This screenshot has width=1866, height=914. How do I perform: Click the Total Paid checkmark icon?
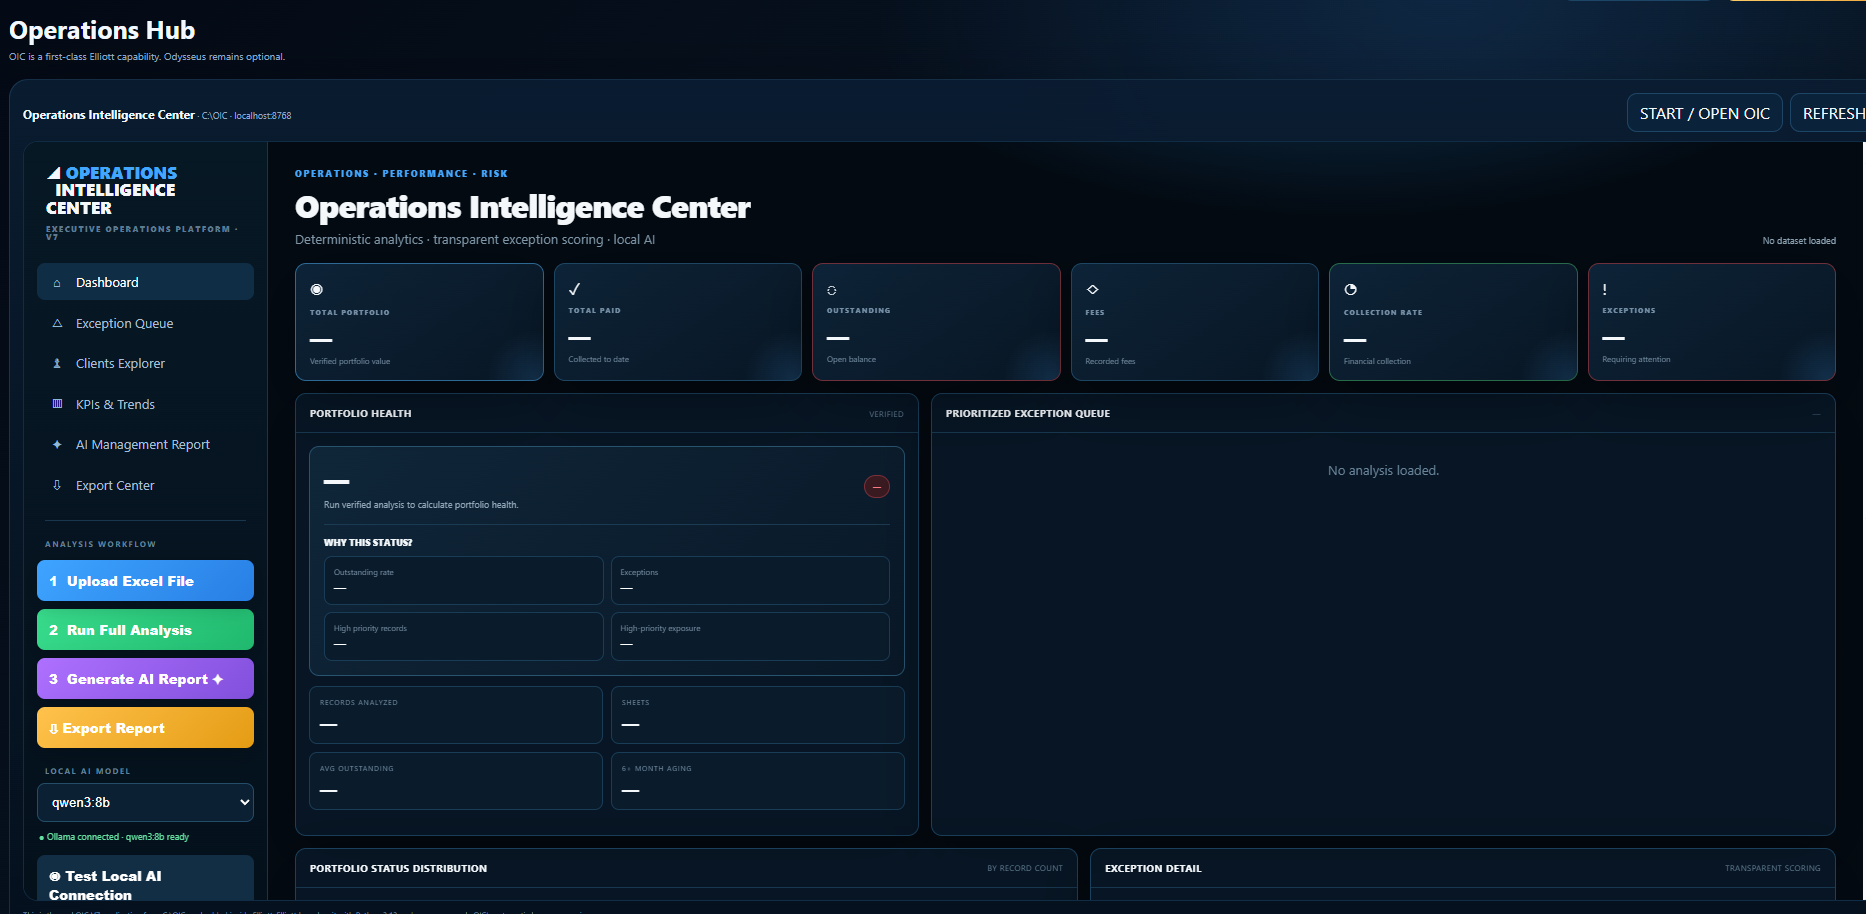[x=575, y=289]
